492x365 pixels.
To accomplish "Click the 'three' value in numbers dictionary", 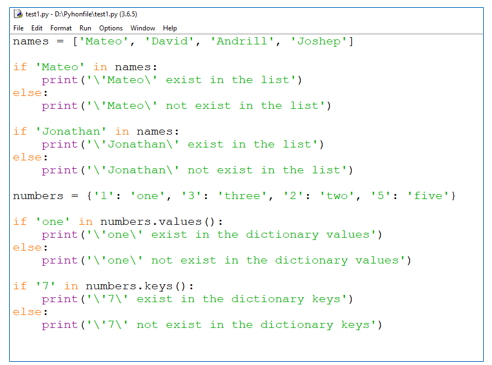I will pos(242,196).
